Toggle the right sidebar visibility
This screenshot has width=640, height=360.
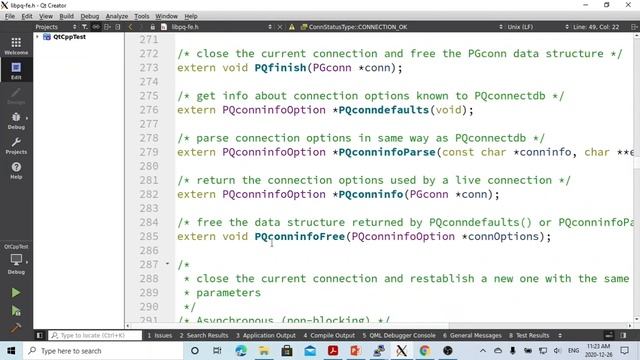tap(623, 336)
